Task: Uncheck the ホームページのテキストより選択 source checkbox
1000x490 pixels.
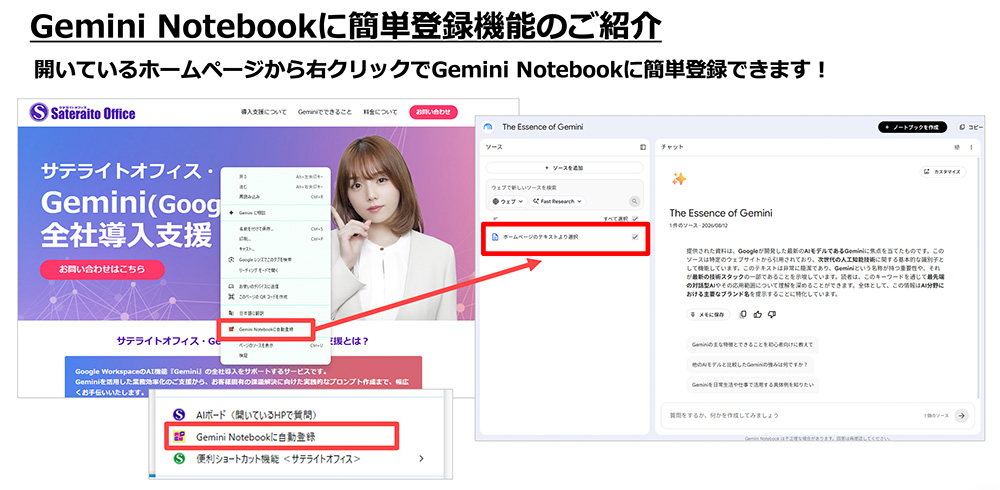Action: (x=635, y=237)
